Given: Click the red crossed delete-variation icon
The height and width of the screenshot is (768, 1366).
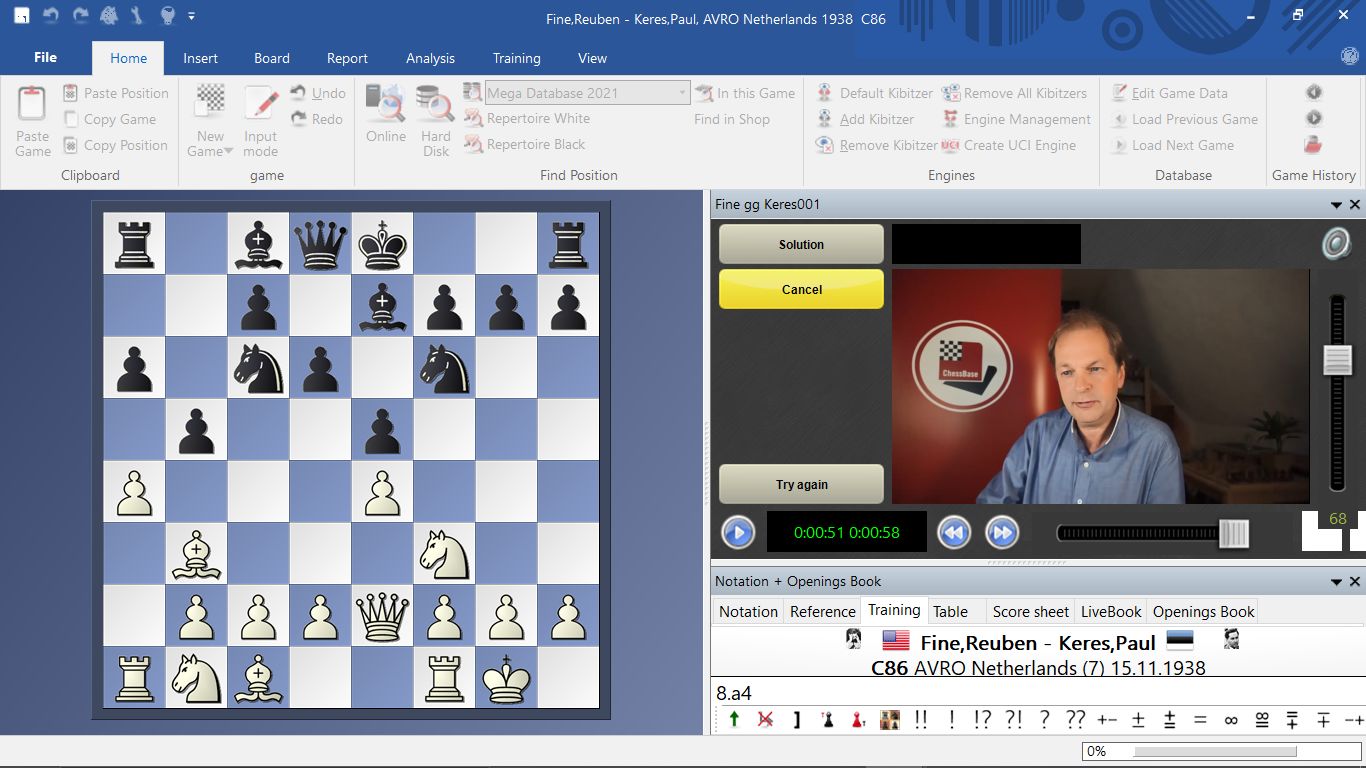Looking at the screenshot, I should (x=766, y=719).
